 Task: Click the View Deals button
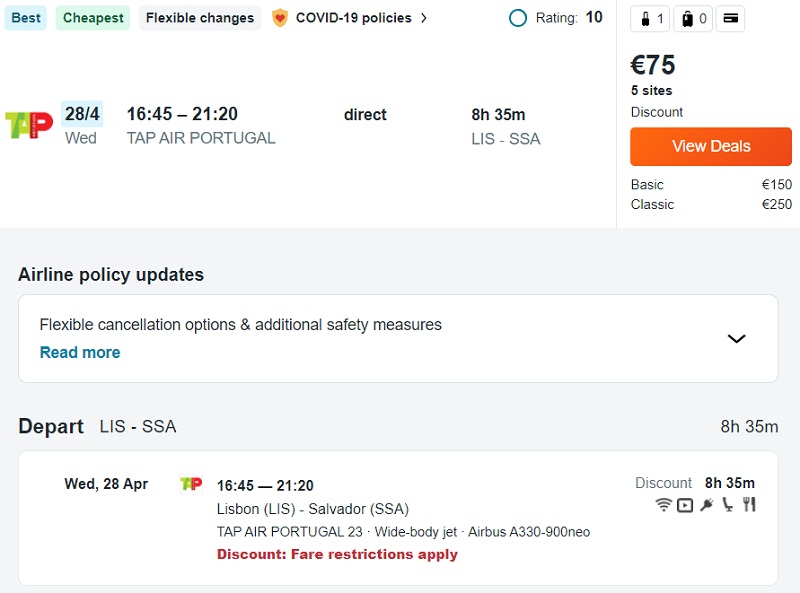point(710,146)
